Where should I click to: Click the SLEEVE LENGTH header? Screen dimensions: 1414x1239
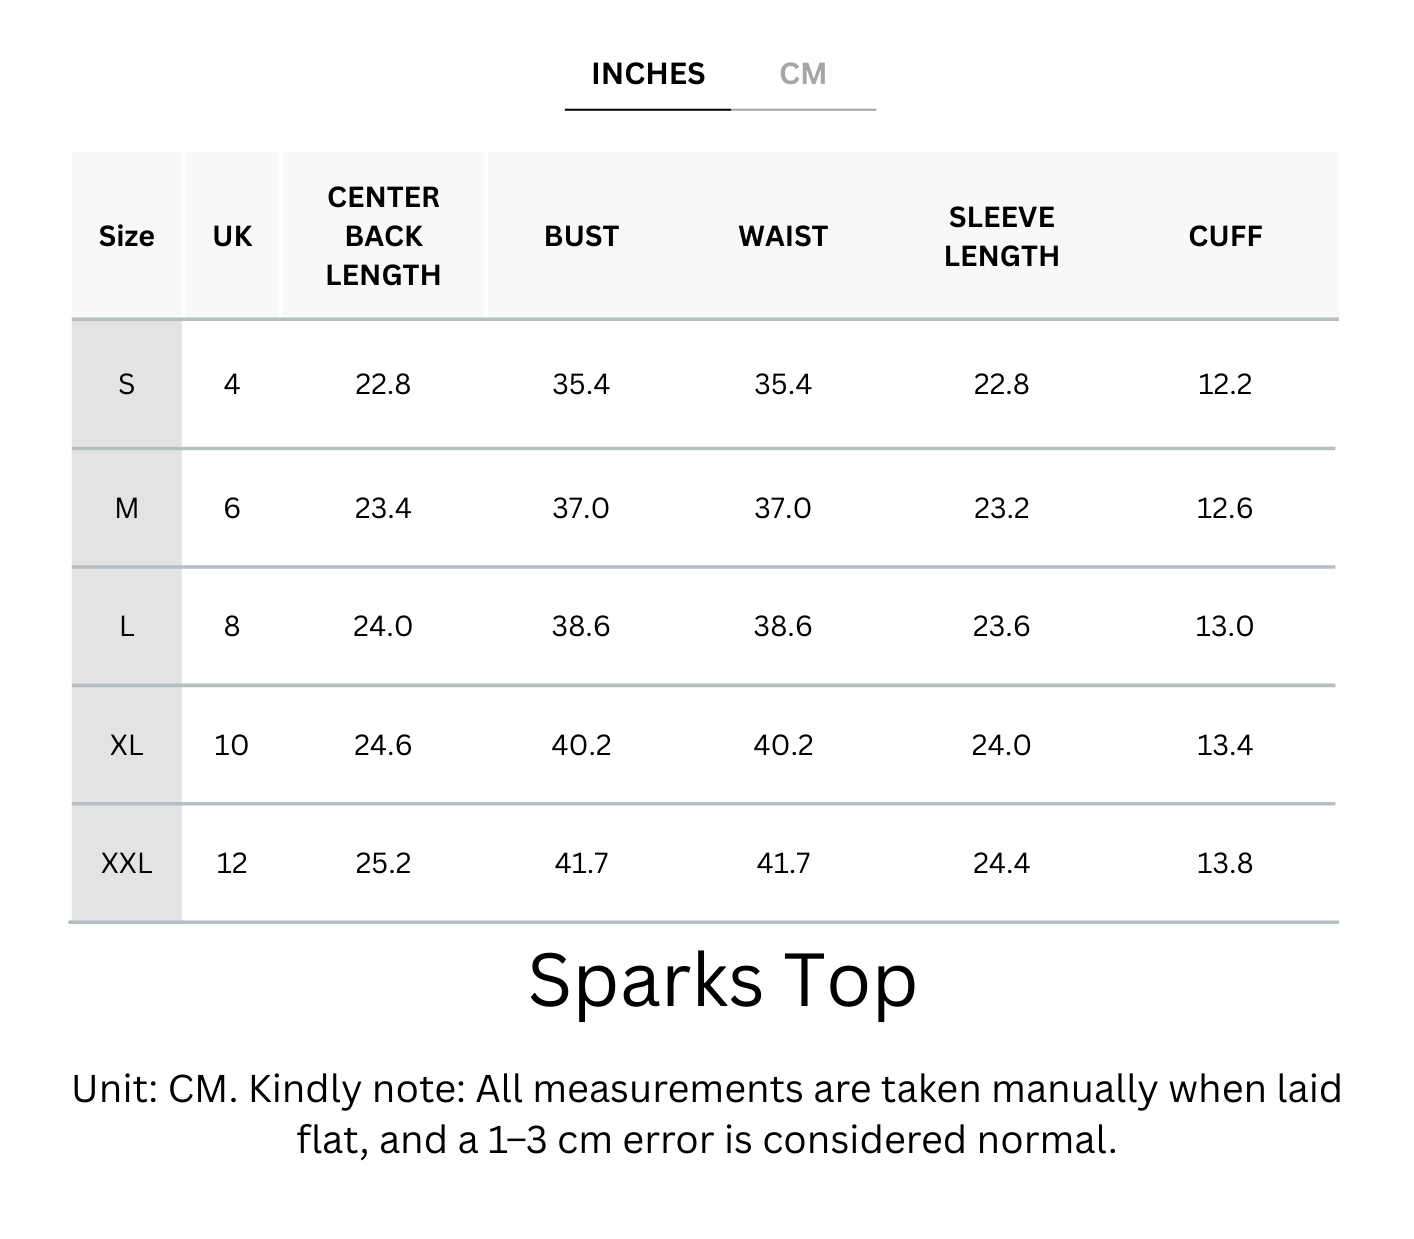(1001, 237)
